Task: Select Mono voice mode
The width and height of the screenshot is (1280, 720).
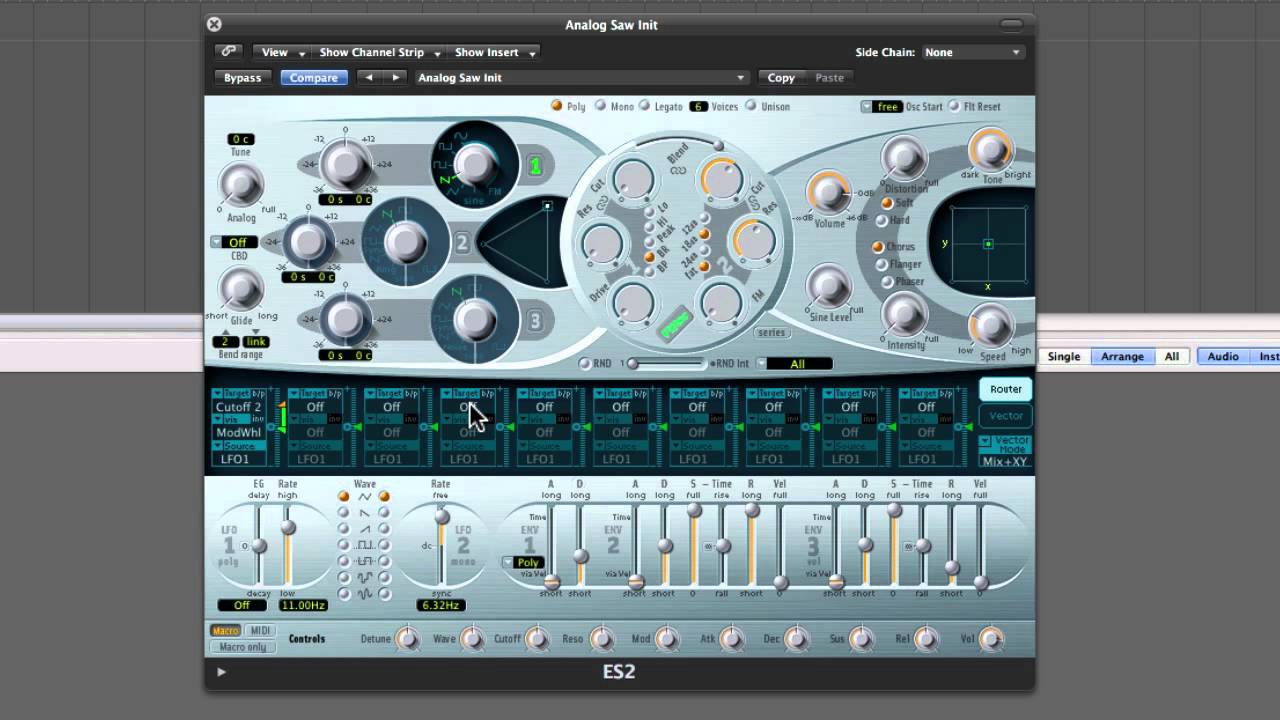Action: coord(600,106)
